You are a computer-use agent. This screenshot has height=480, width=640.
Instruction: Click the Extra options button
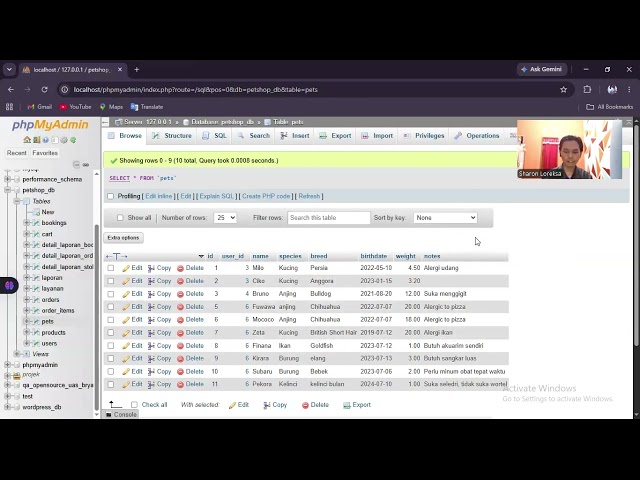[x=123, y=238]
